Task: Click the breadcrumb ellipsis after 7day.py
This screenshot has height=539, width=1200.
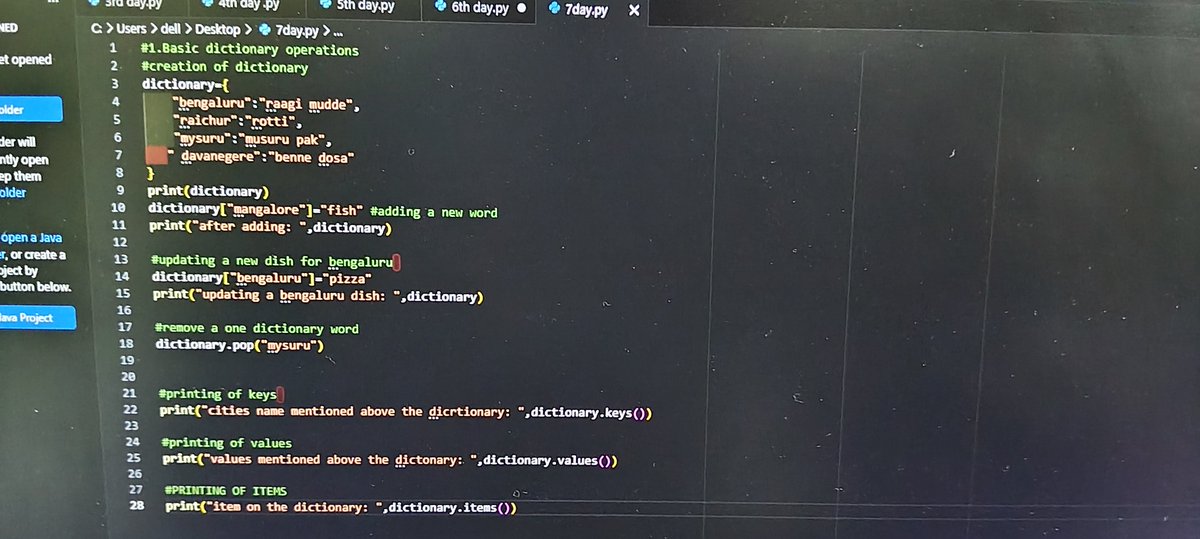Action: [336, 31]
